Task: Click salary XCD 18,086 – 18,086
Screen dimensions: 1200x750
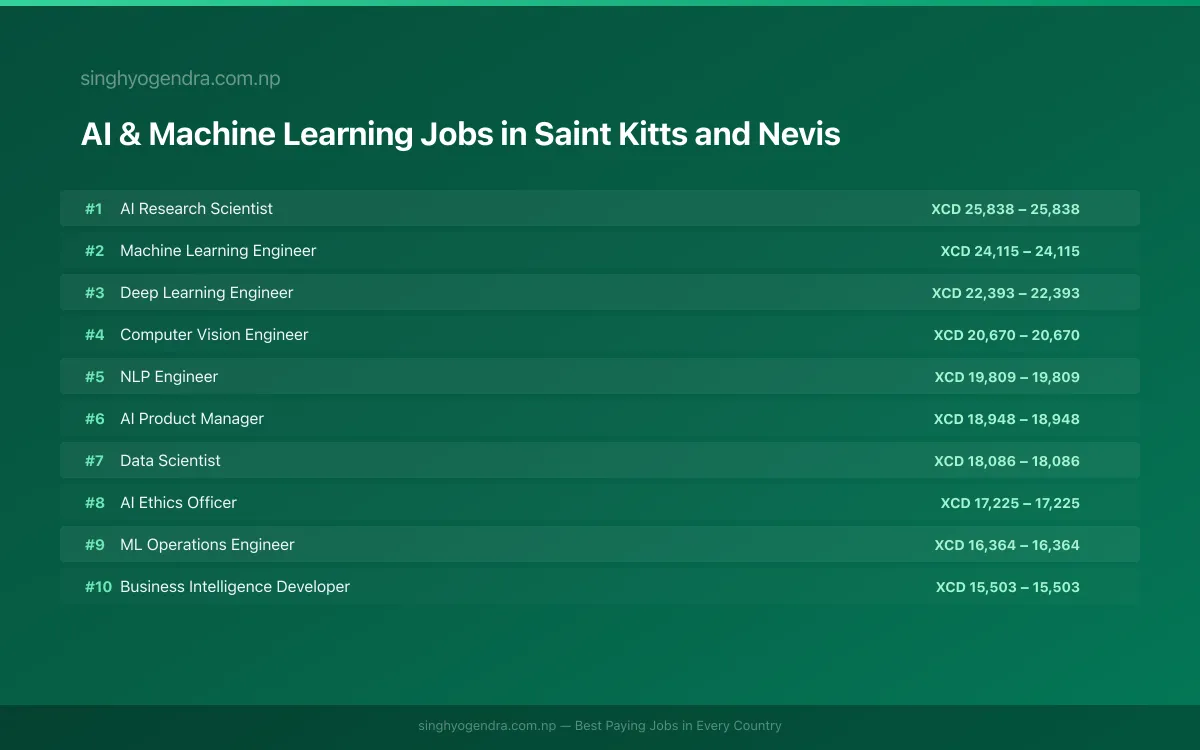Action: point(1007,461)
